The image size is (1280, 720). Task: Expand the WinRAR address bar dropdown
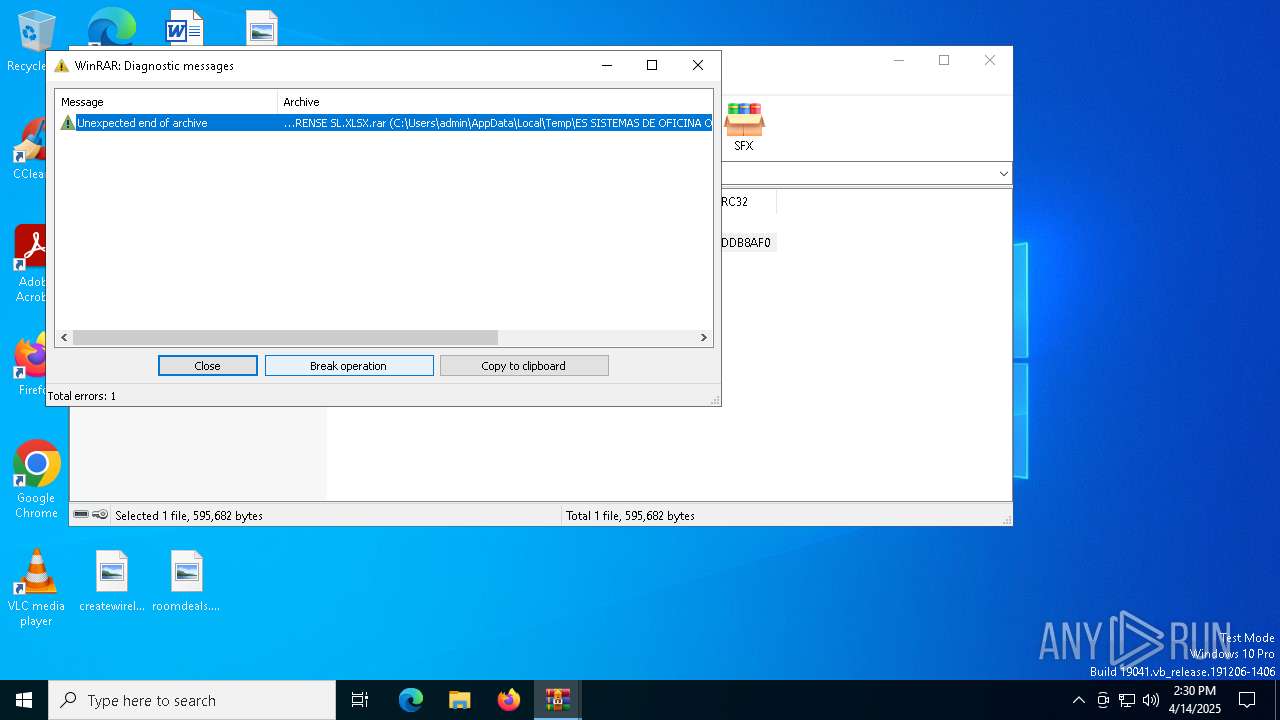(x=1003, y=174)
